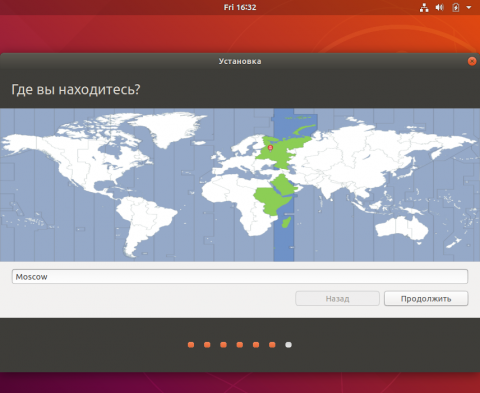Open the volume speaker icon
This screenshot has height=393, width=480.
click(440, 7)
